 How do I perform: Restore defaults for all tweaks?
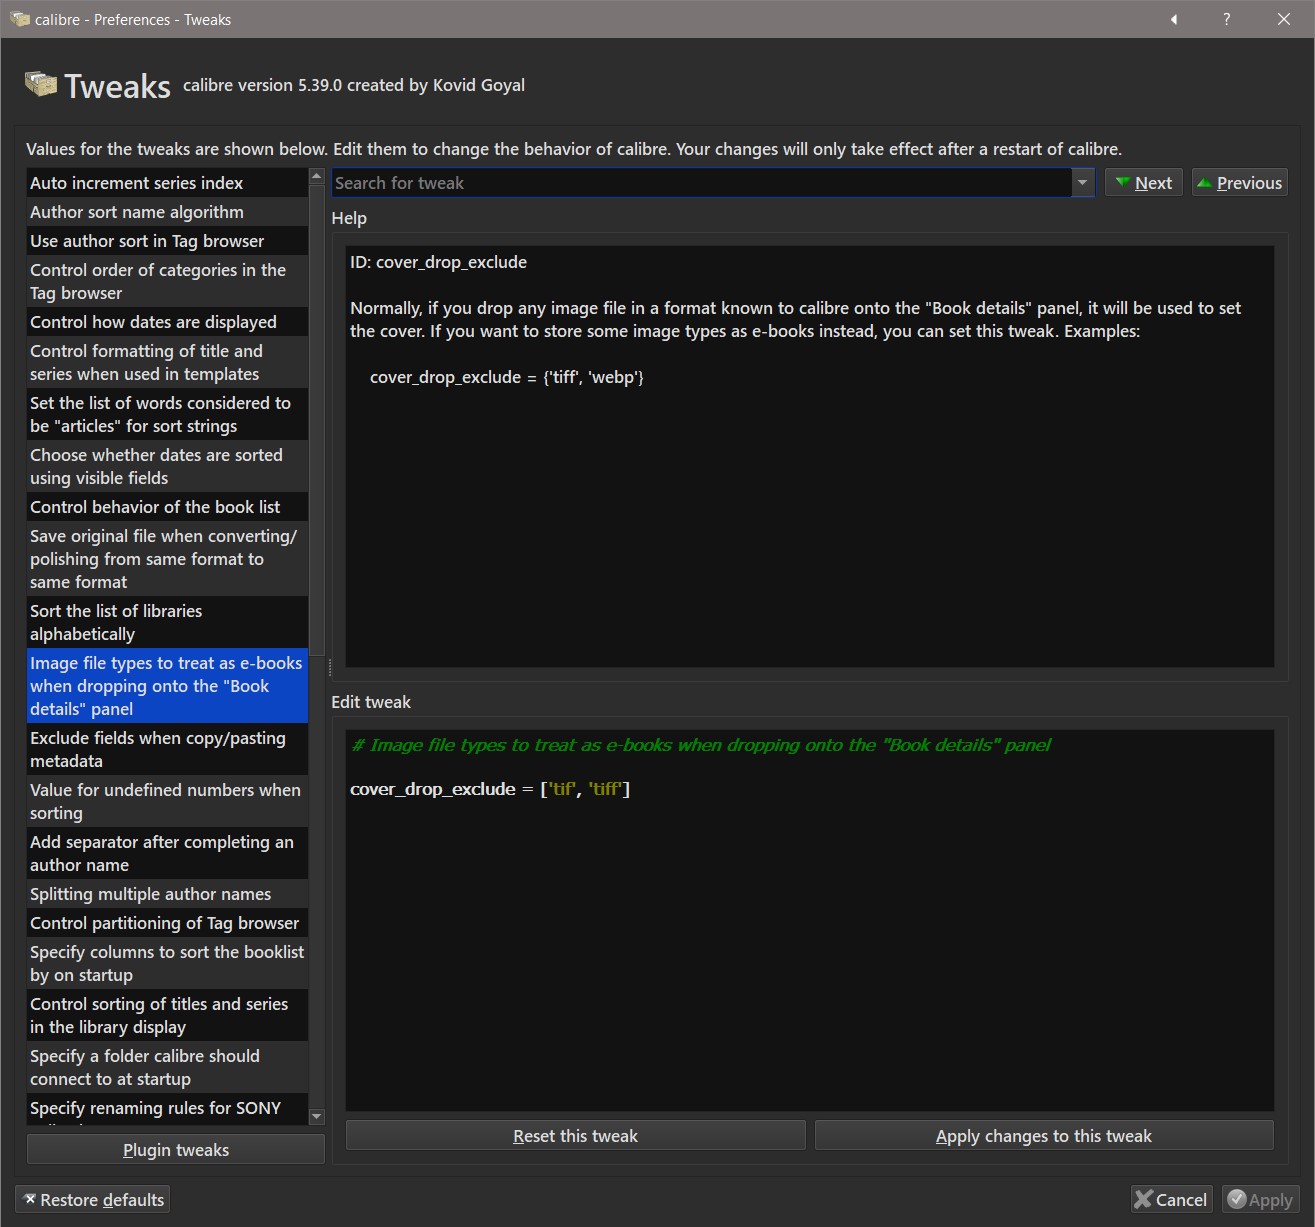(x=93, y=1200)
